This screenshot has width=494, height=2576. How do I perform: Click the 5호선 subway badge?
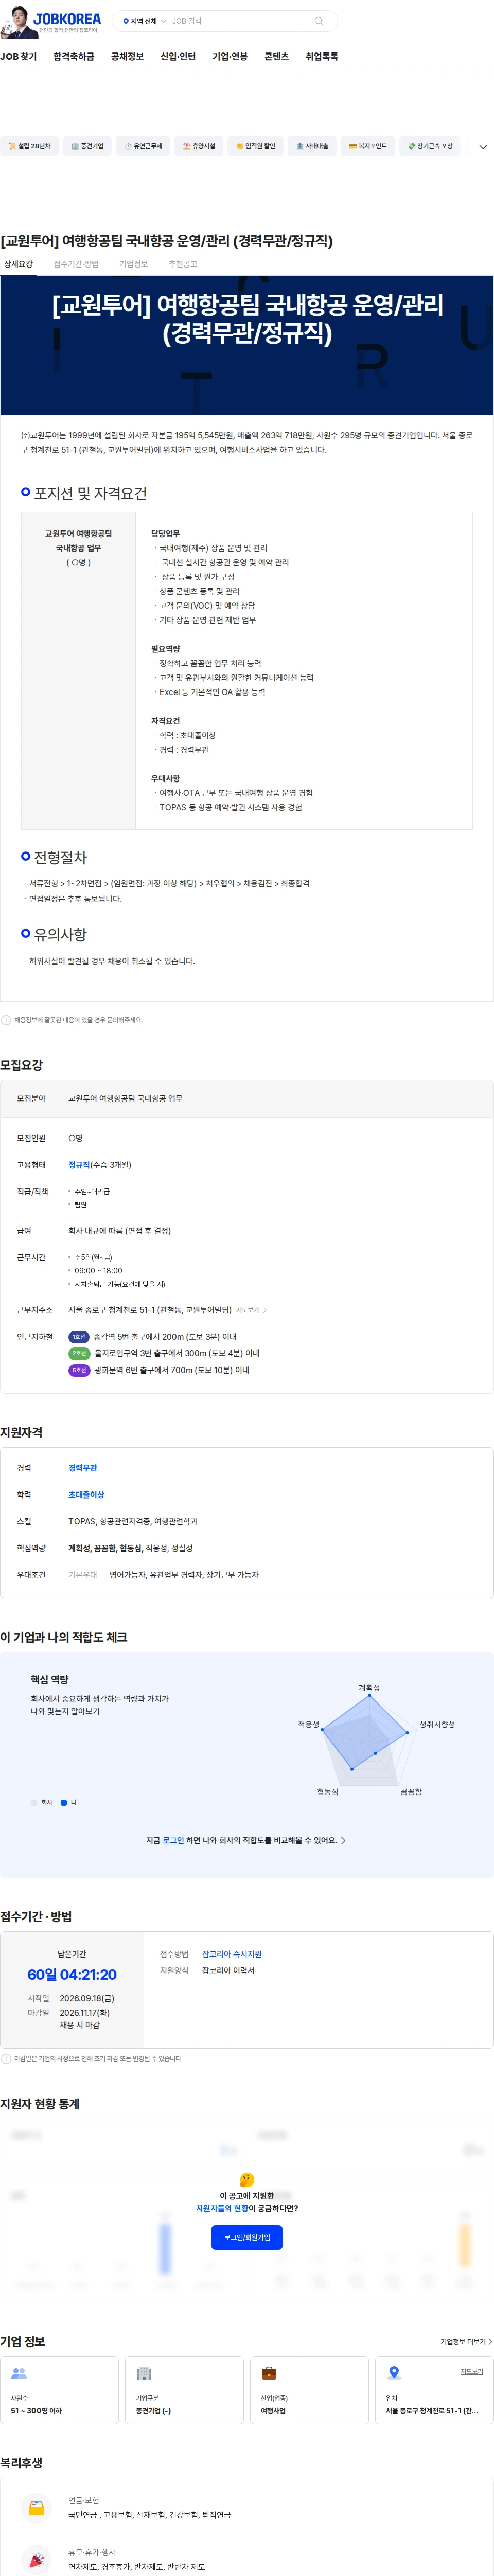pyautogui.click(x=79, y=1371)
